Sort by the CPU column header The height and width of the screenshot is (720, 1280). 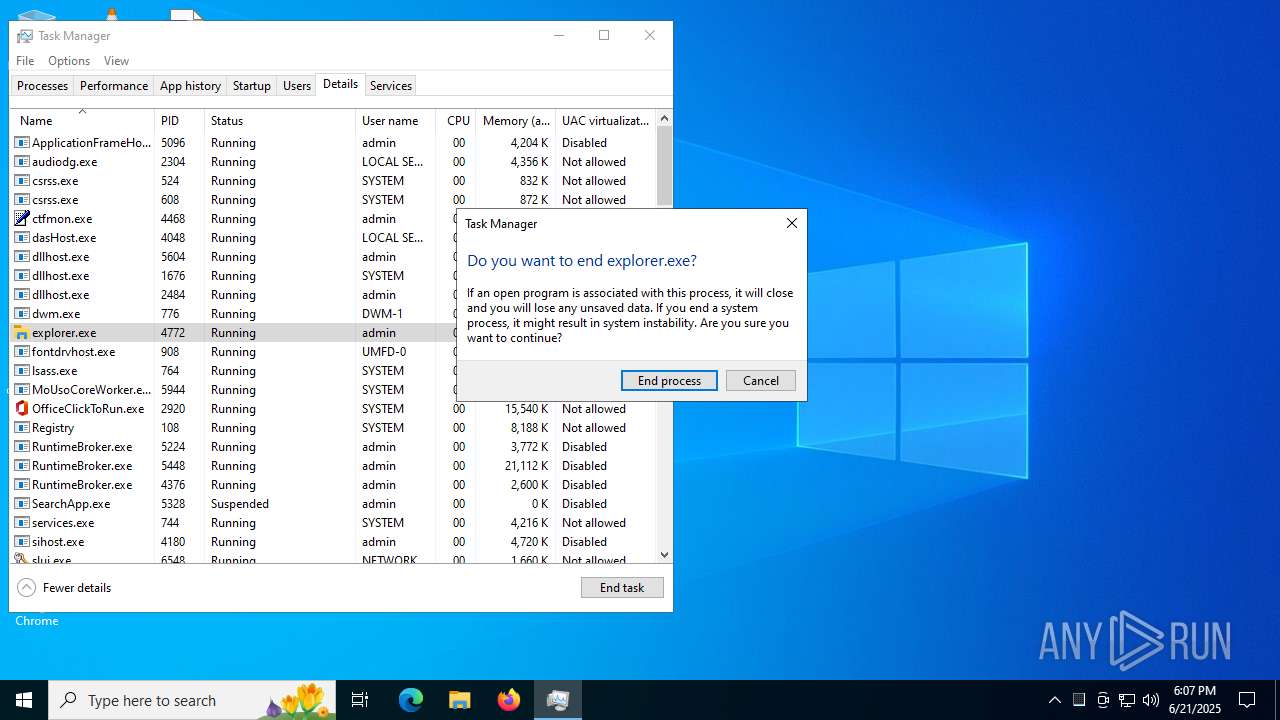[x=456, y=121]
